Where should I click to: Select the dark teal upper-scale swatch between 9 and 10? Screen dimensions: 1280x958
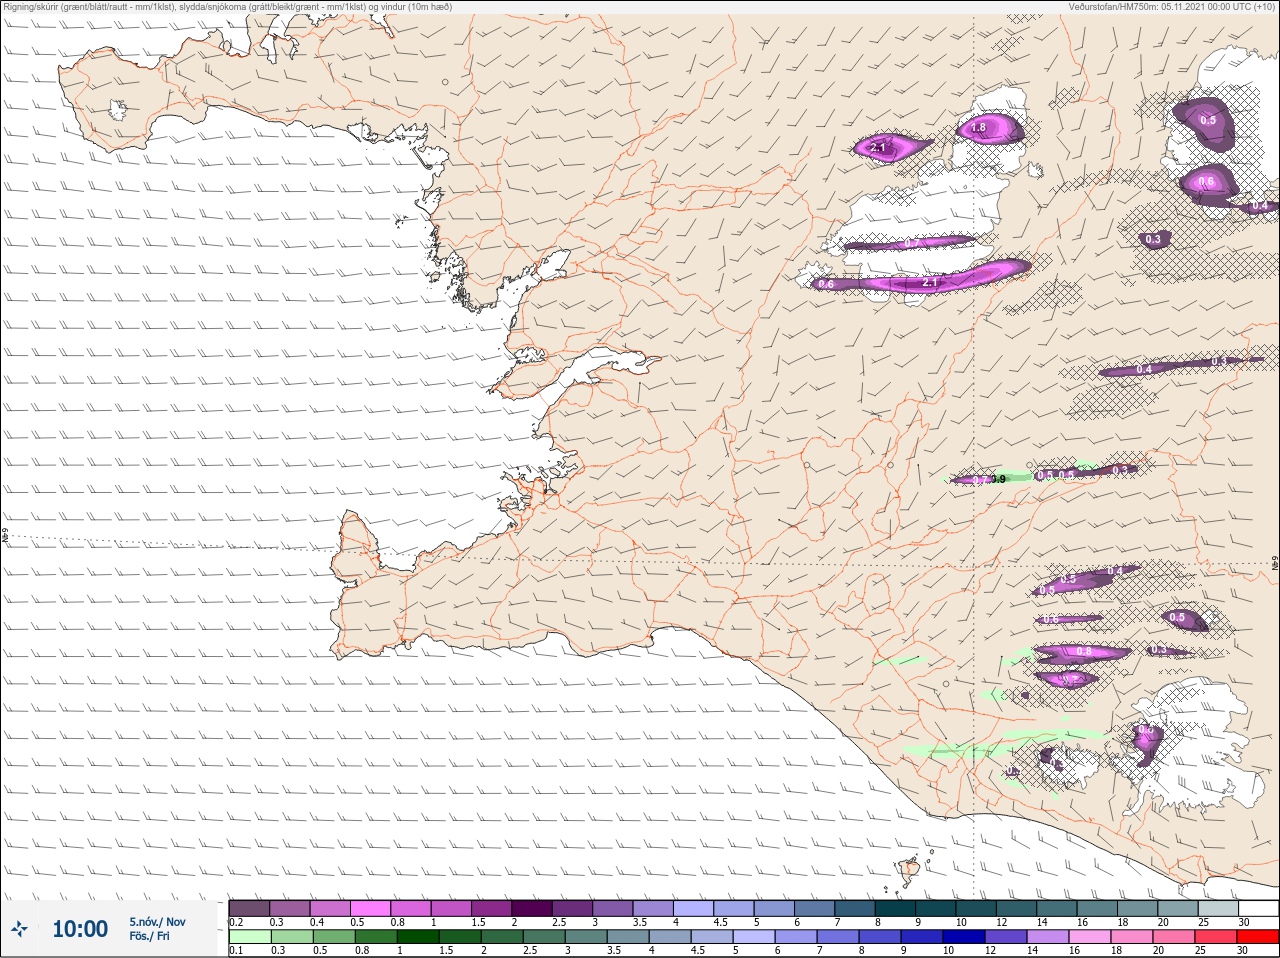point(937,908)
